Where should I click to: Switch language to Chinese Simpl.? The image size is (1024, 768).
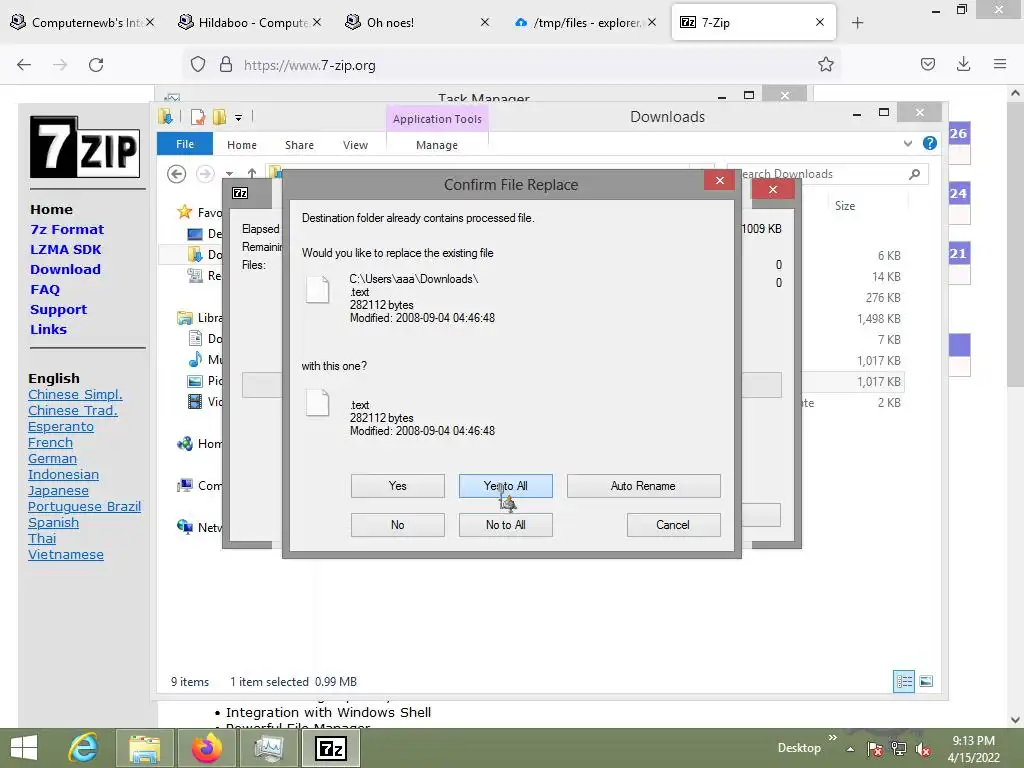click(75, 394)
